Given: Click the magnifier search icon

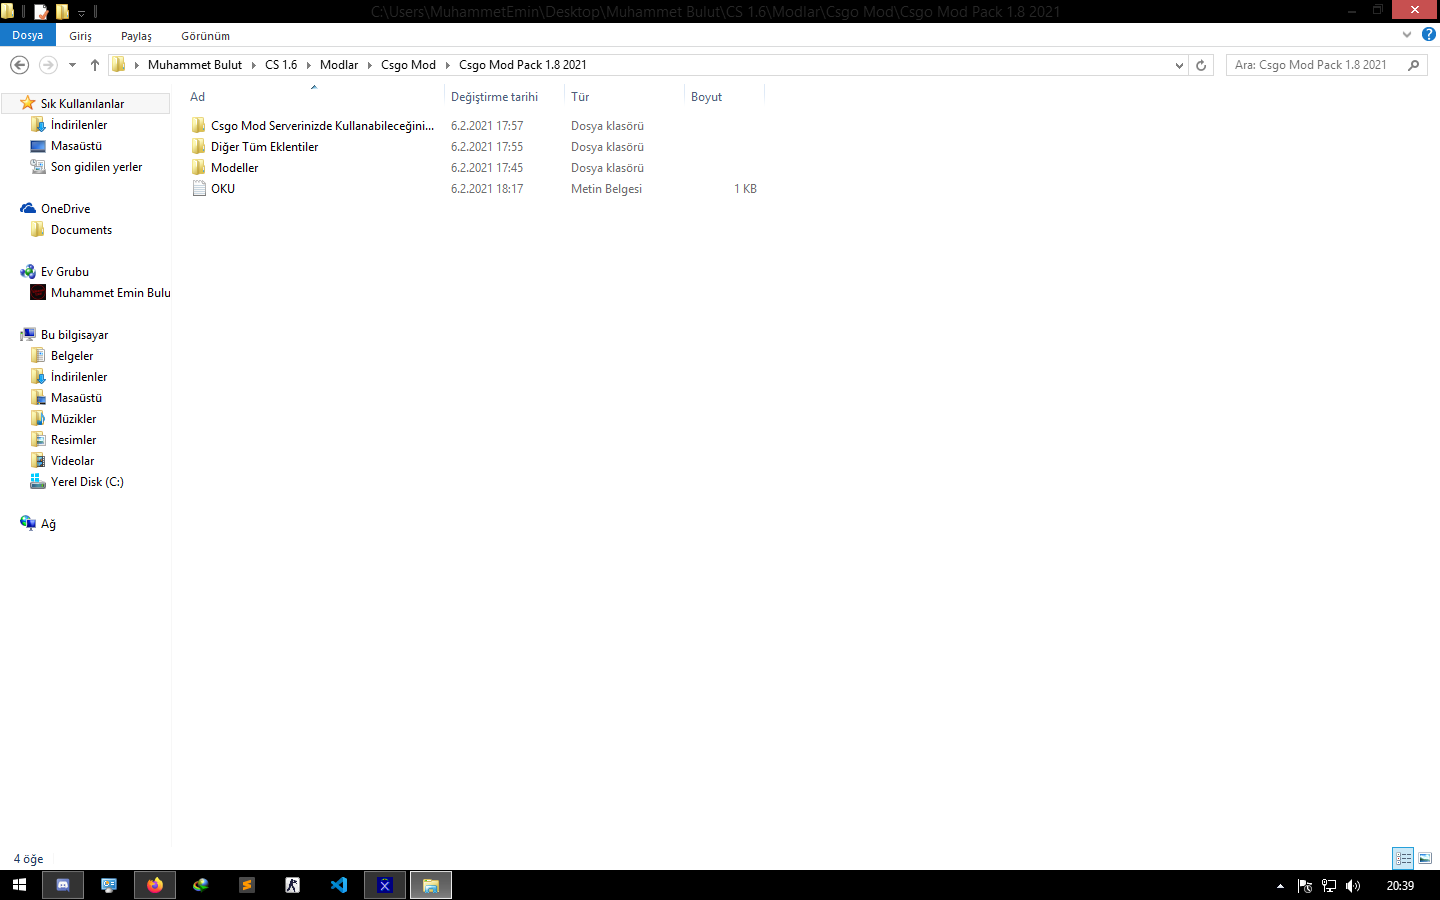Looking at the screenshot, I should tap(1414, 65).
